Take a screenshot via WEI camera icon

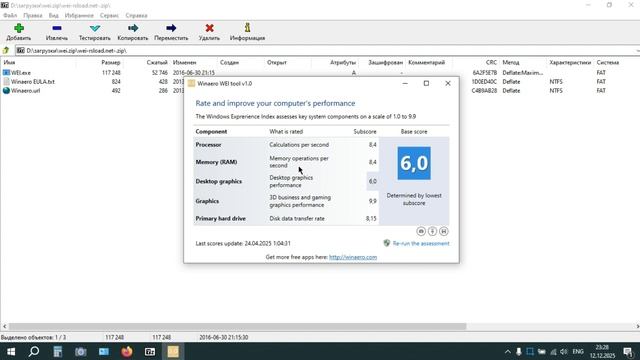pos(421,231)
